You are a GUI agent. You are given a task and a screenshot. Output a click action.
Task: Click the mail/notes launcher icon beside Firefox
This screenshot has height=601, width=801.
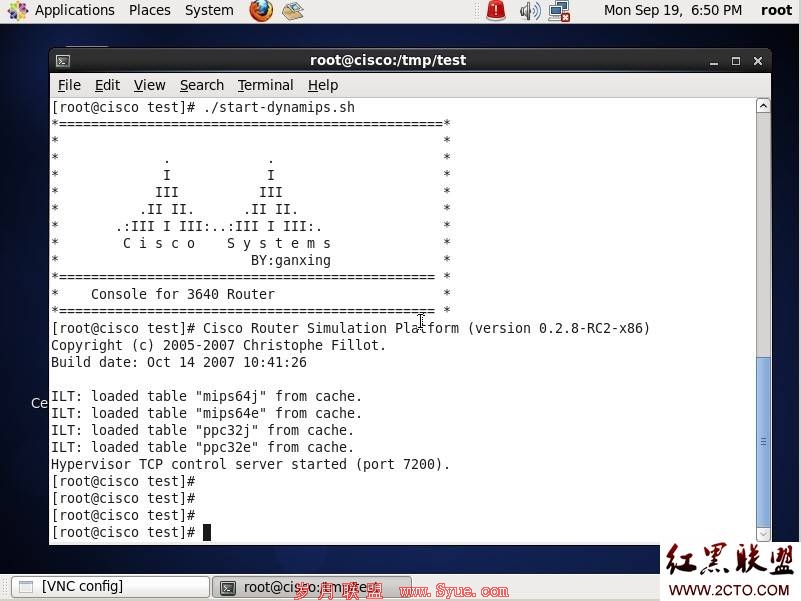(x=292, y=11)
